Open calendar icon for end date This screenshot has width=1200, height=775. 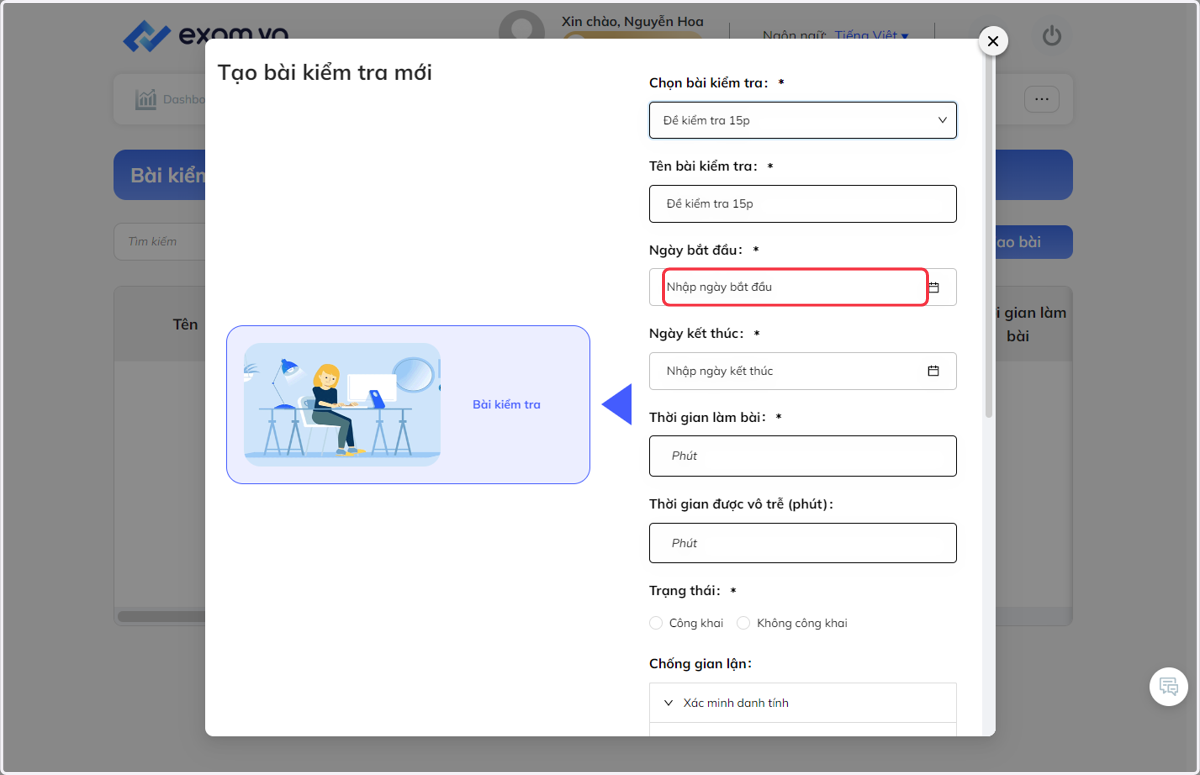coord(934,371)
